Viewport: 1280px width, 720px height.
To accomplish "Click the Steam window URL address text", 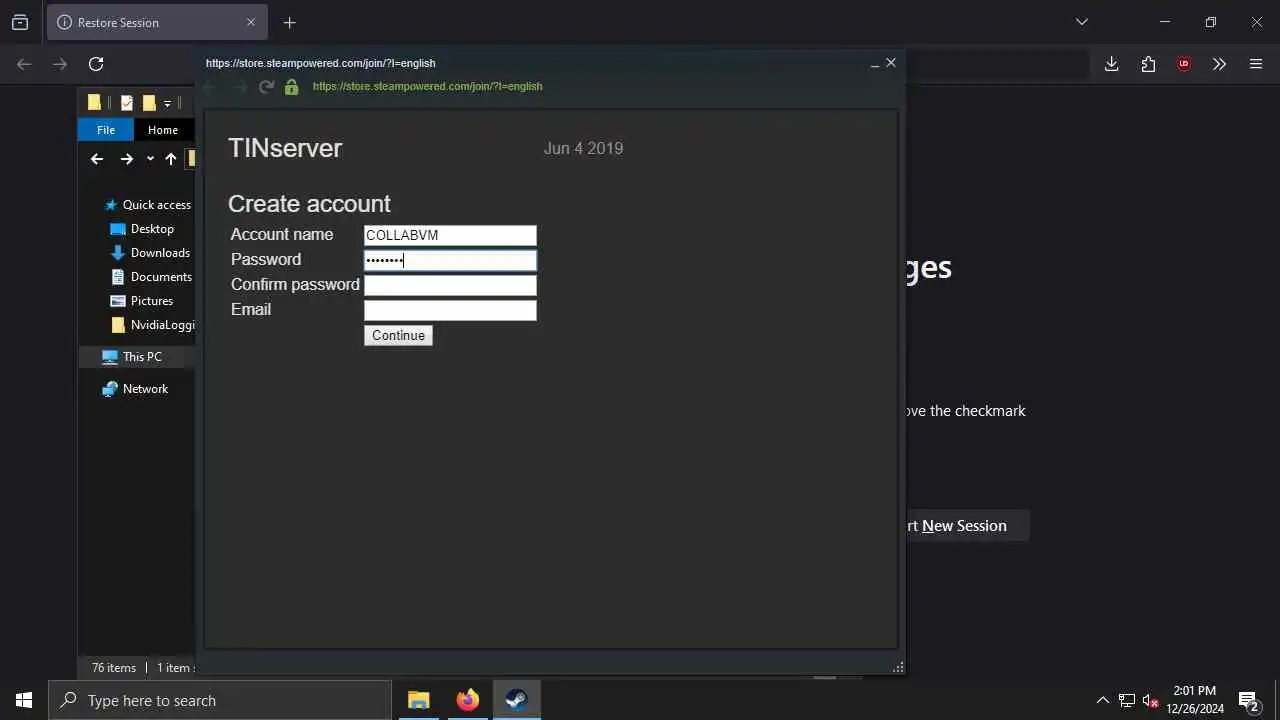I will tap(427, 86).
